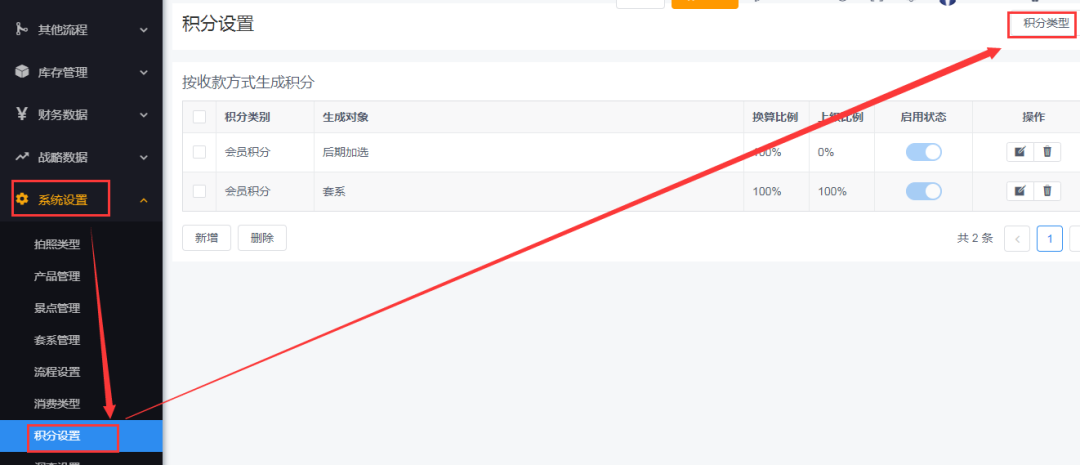Expand the 财务数据 menu chevron
1080x465 pixels.
pyautogui.click(x=143, y=115)
